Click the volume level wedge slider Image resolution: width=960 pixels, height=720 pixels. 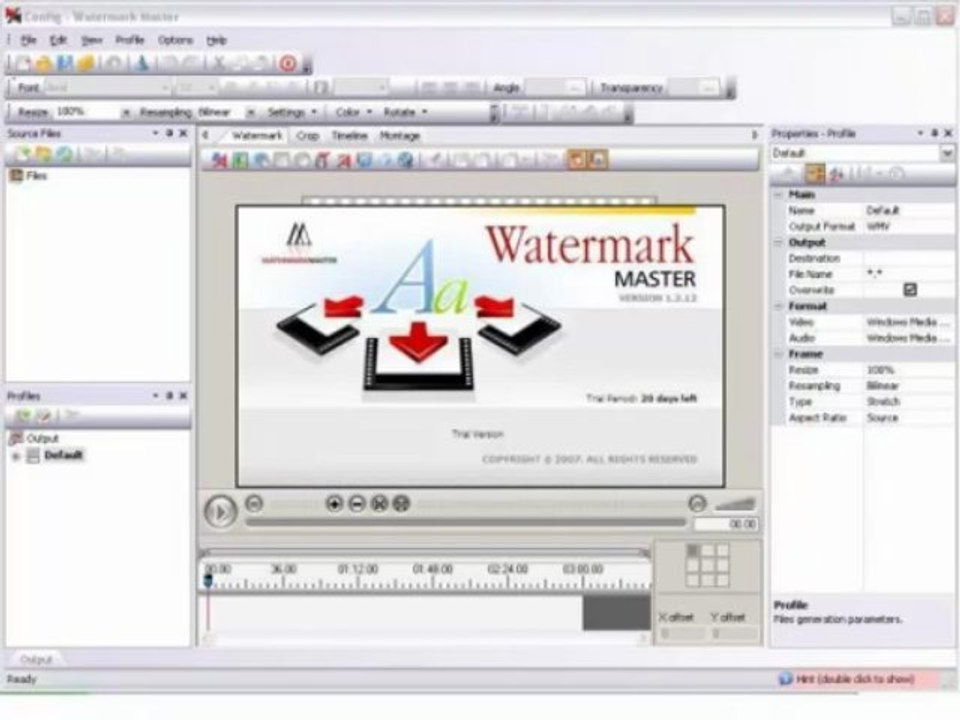[x=735, y=503]
